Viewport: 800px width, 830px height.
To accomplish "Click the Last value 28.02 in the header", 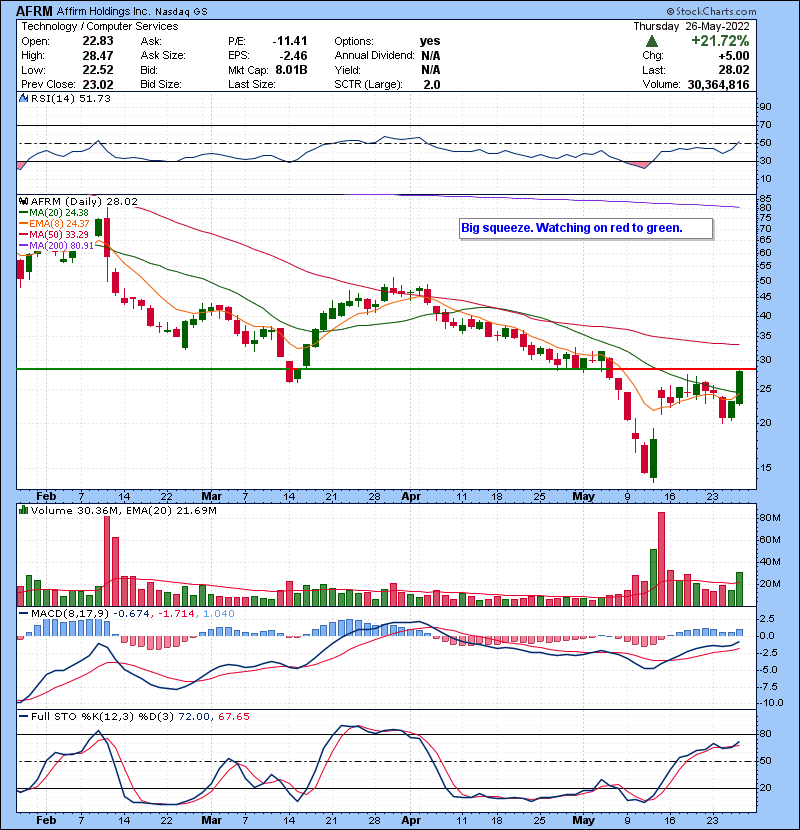I will click(733, 70).
